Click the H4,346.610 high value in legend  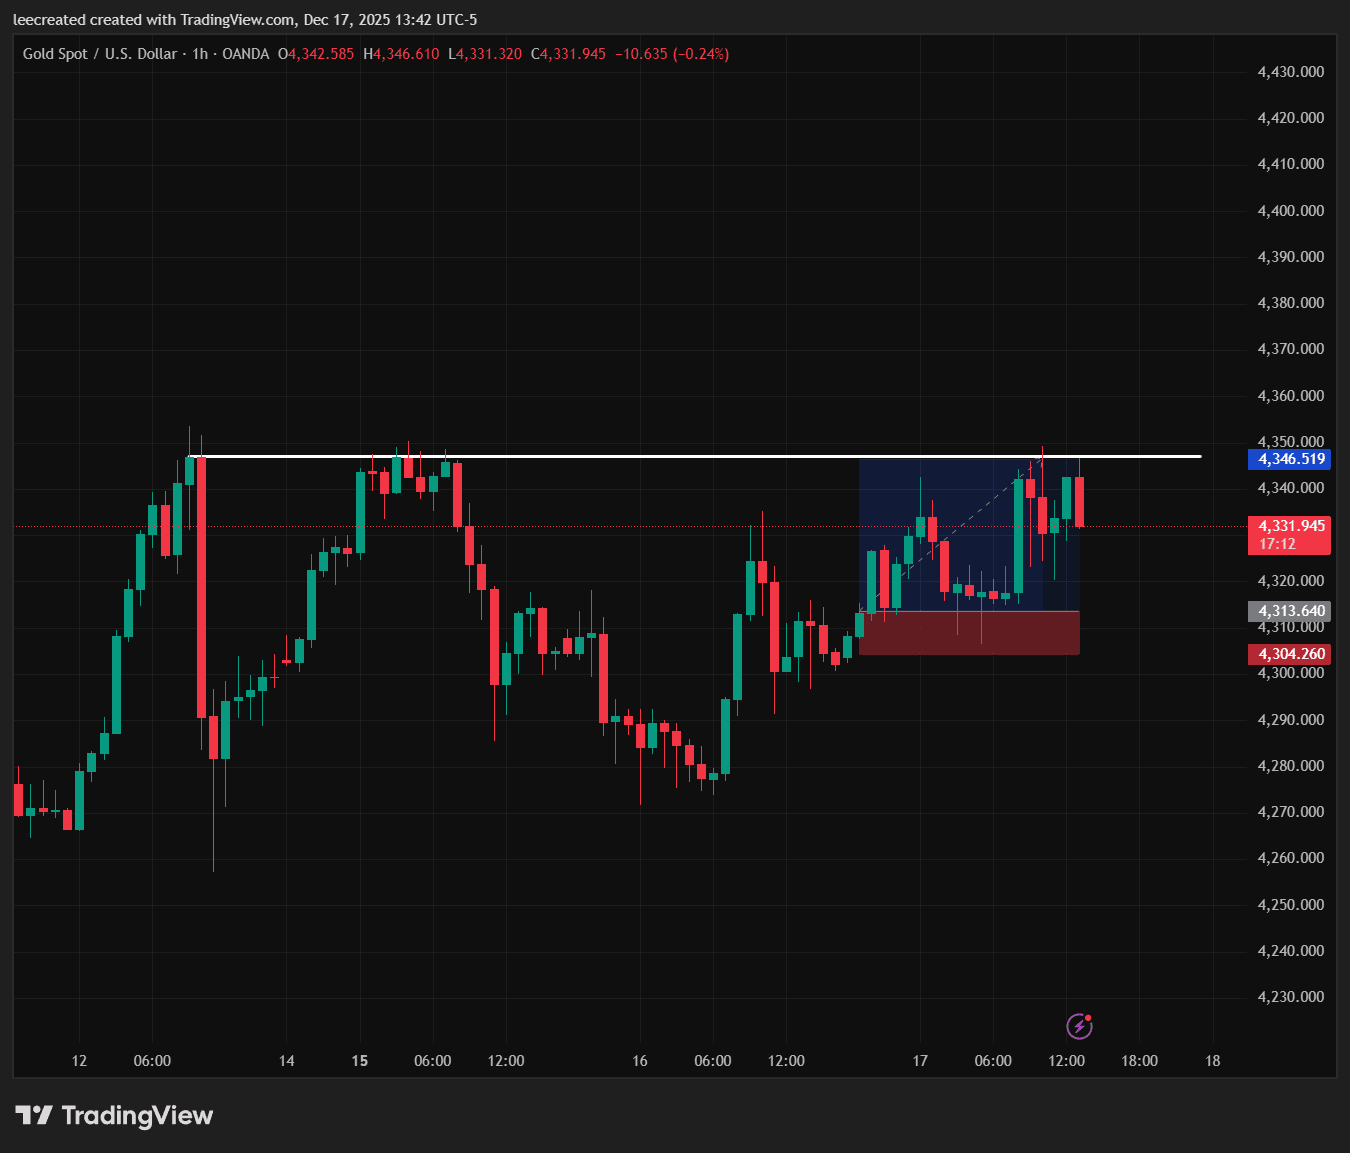click(401, 54)
